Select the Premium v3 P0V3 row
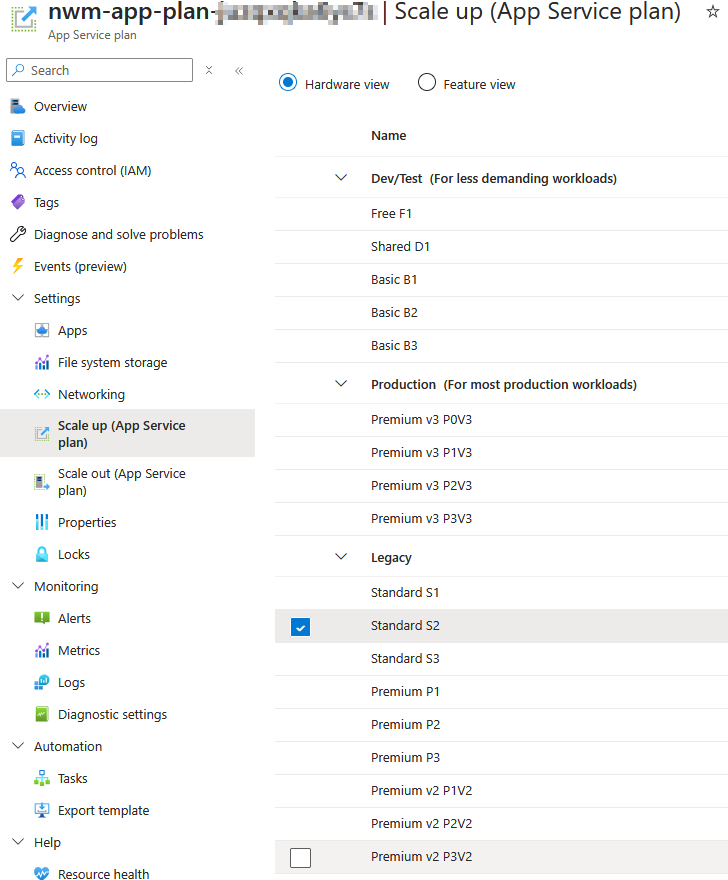The image size is (728, 880). pyautogui.click(x=501, y=420)
